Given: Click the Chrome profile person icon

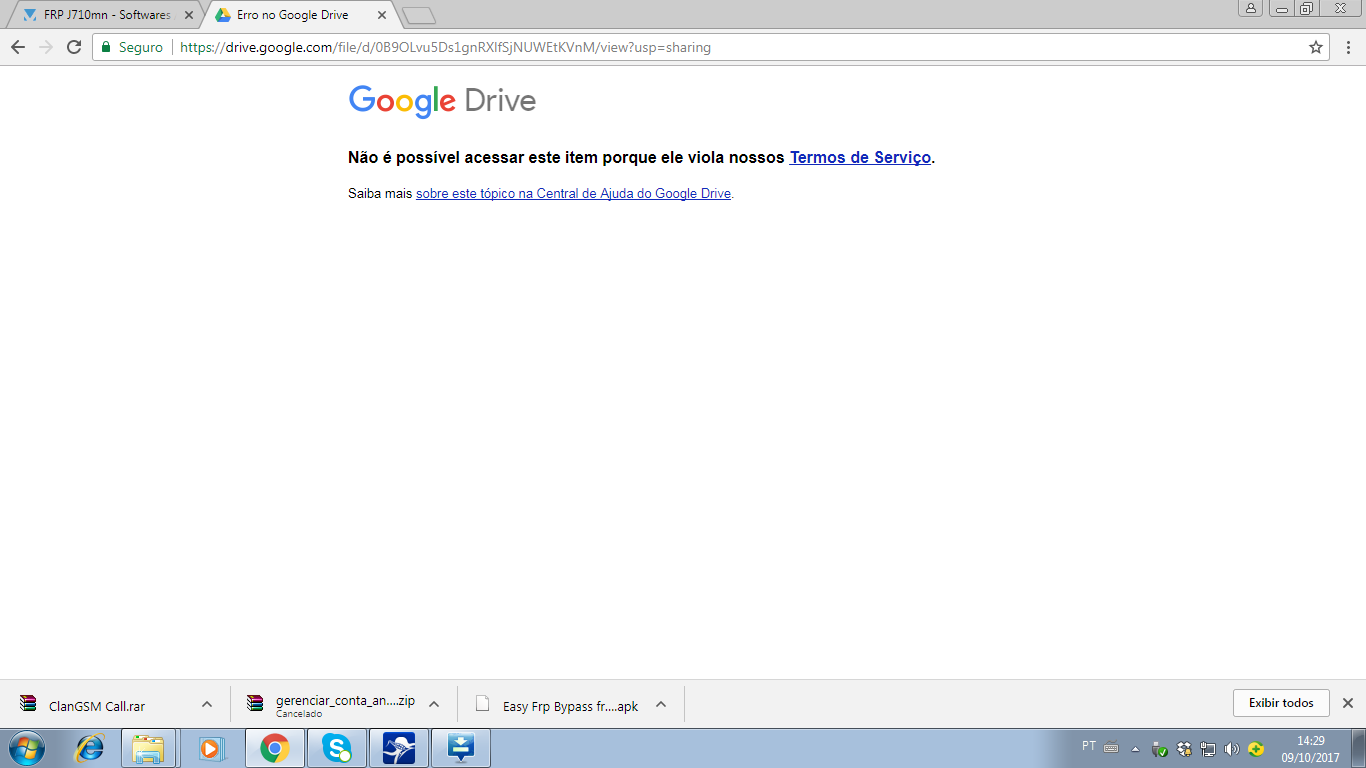Looking at the screenshot, I should click(1251, 9).
